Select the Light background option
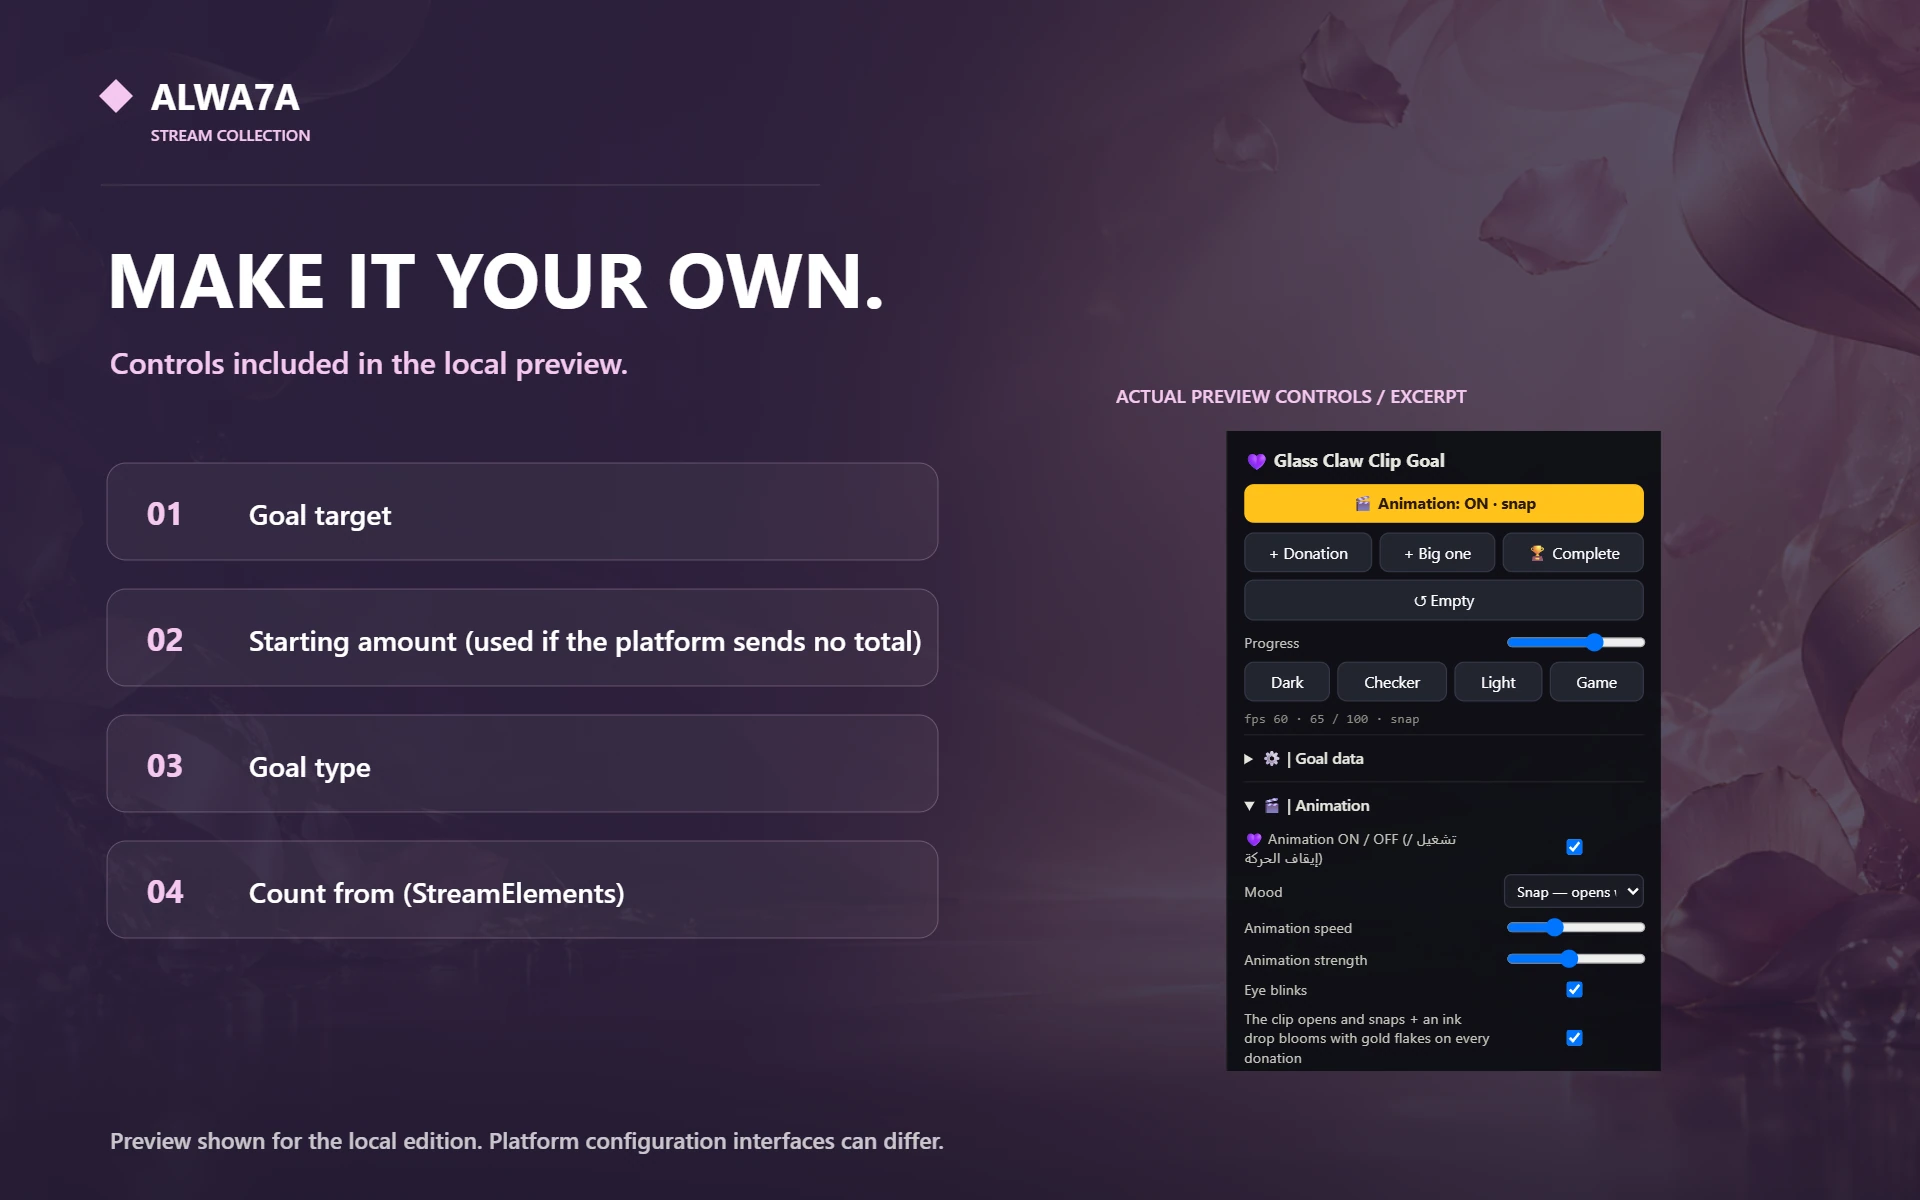The image size is (1920, 1200). (x=1498, y=682)
